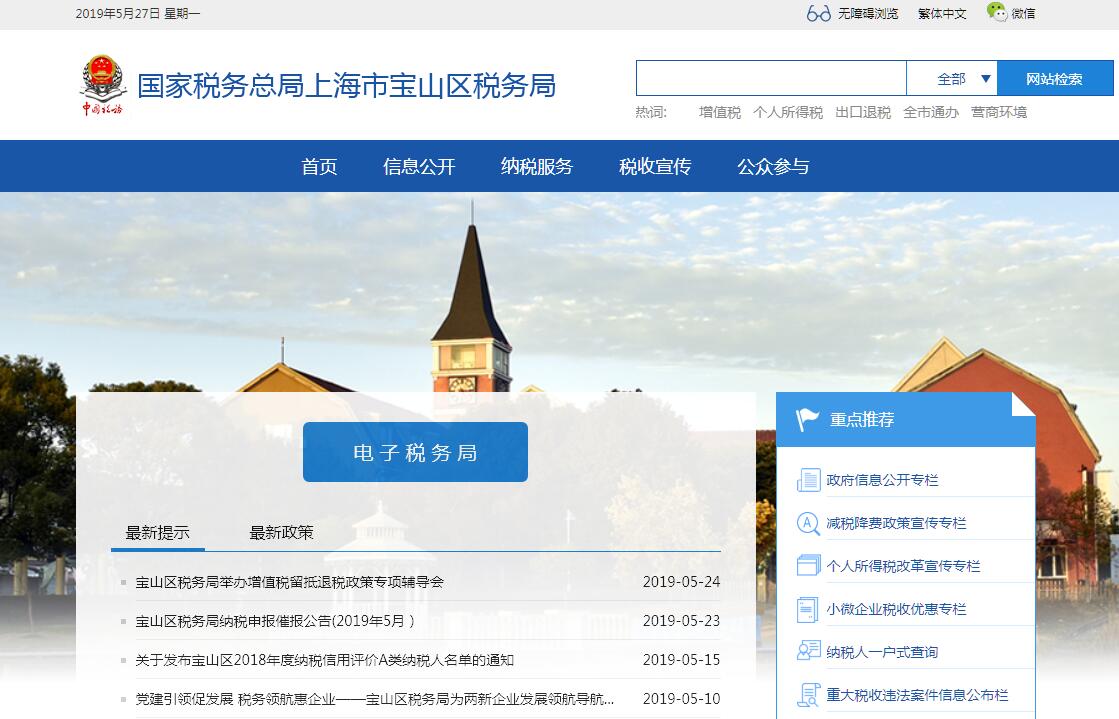Click the 重大税收违法案件信息公布栏 icon
1119x719 pixels.
pos(808,695)
